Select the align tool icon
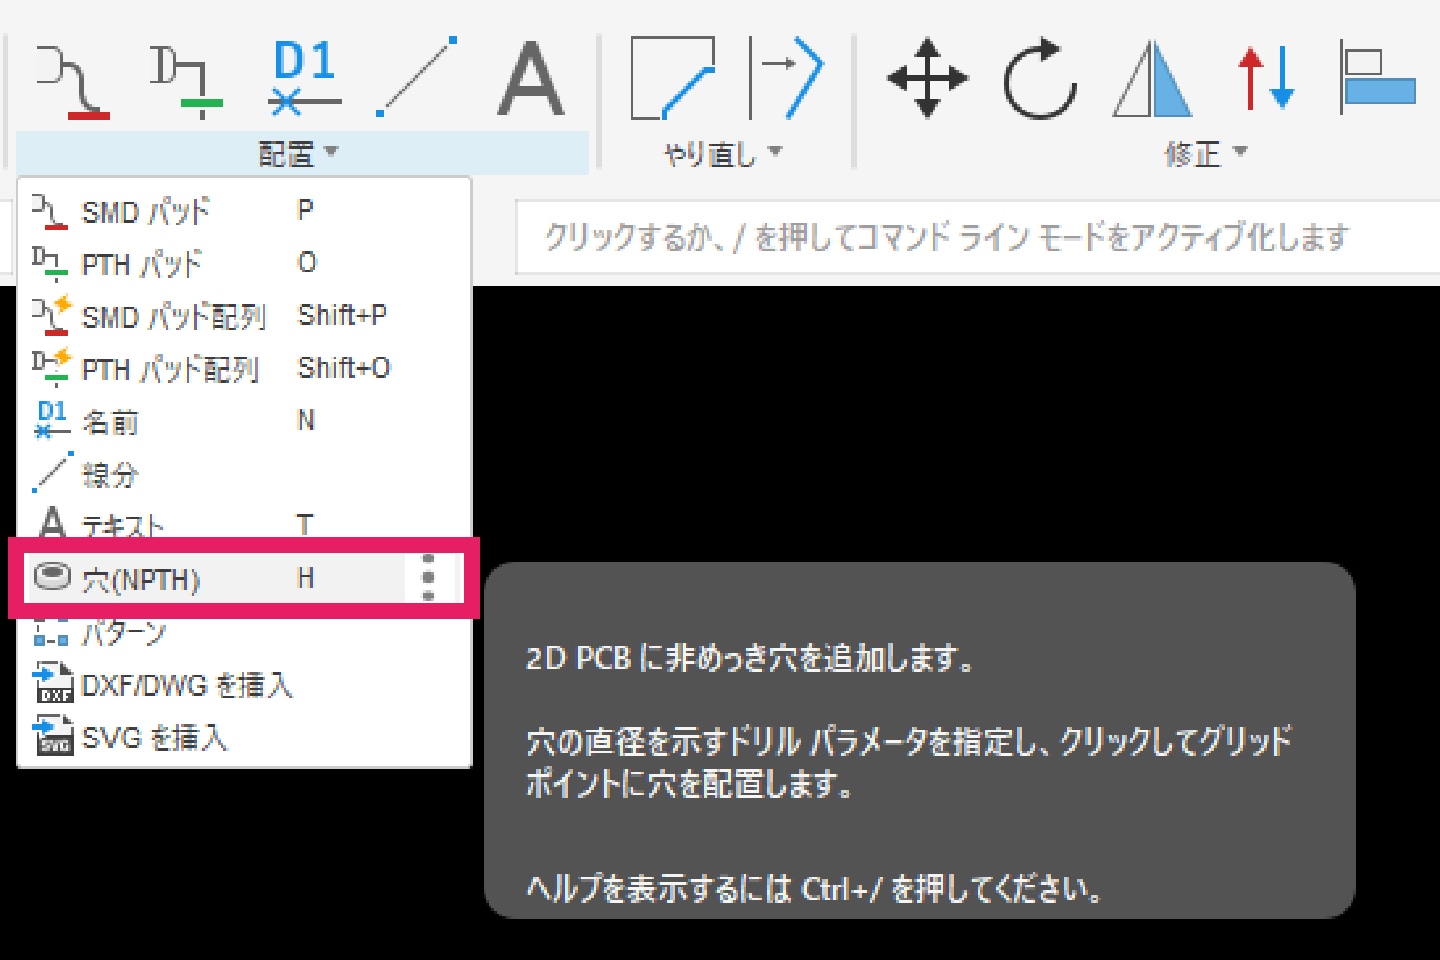Screen dimensions: 1440x960 point(1377,80)
